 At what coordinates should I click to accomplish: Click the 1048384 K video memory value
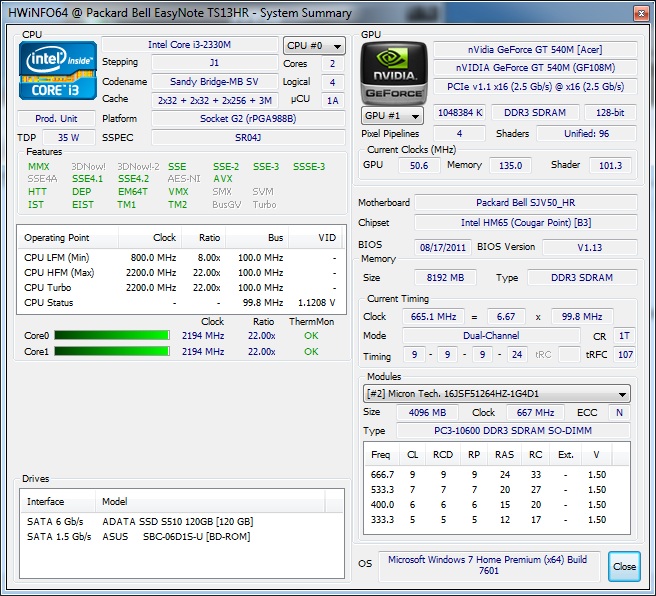click(459, 113)
